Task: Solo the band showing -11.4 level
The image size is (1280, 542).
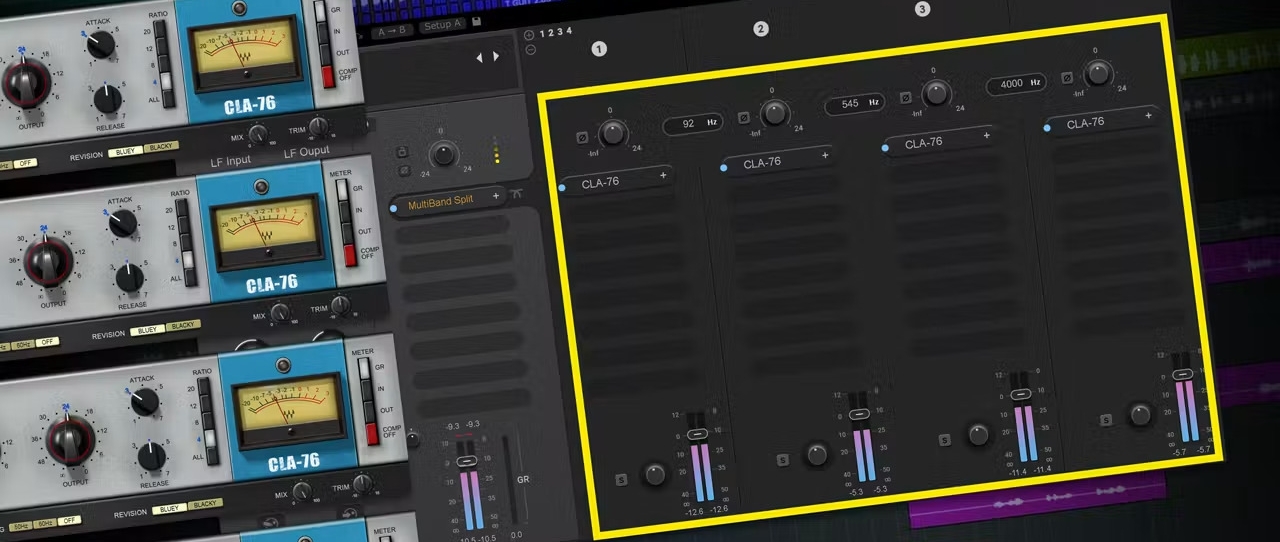Action: pos(945,440)
